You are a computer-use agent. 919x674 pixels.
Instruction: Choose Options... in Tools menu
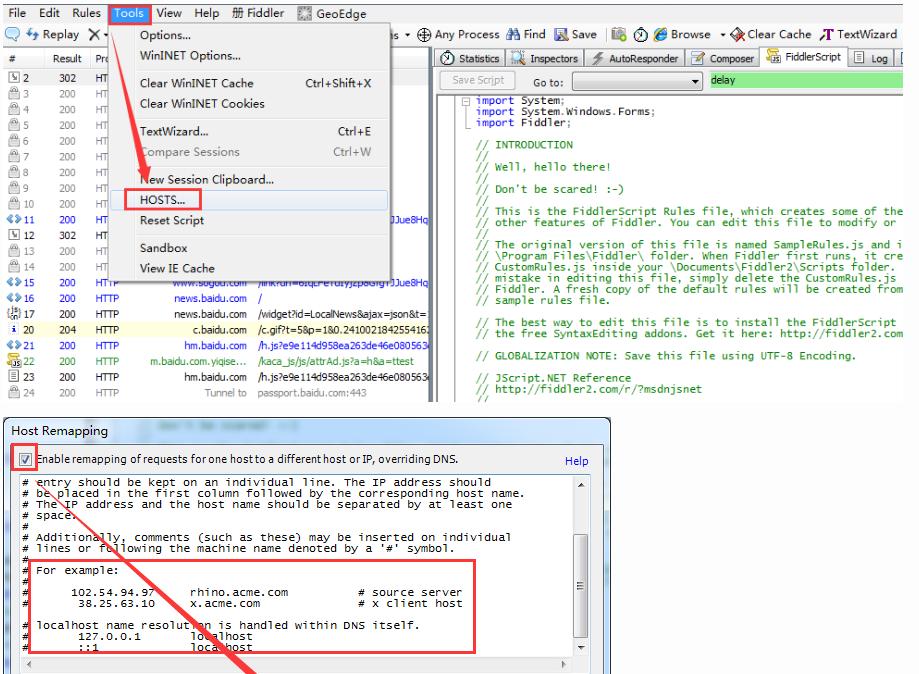pos(249,35)
